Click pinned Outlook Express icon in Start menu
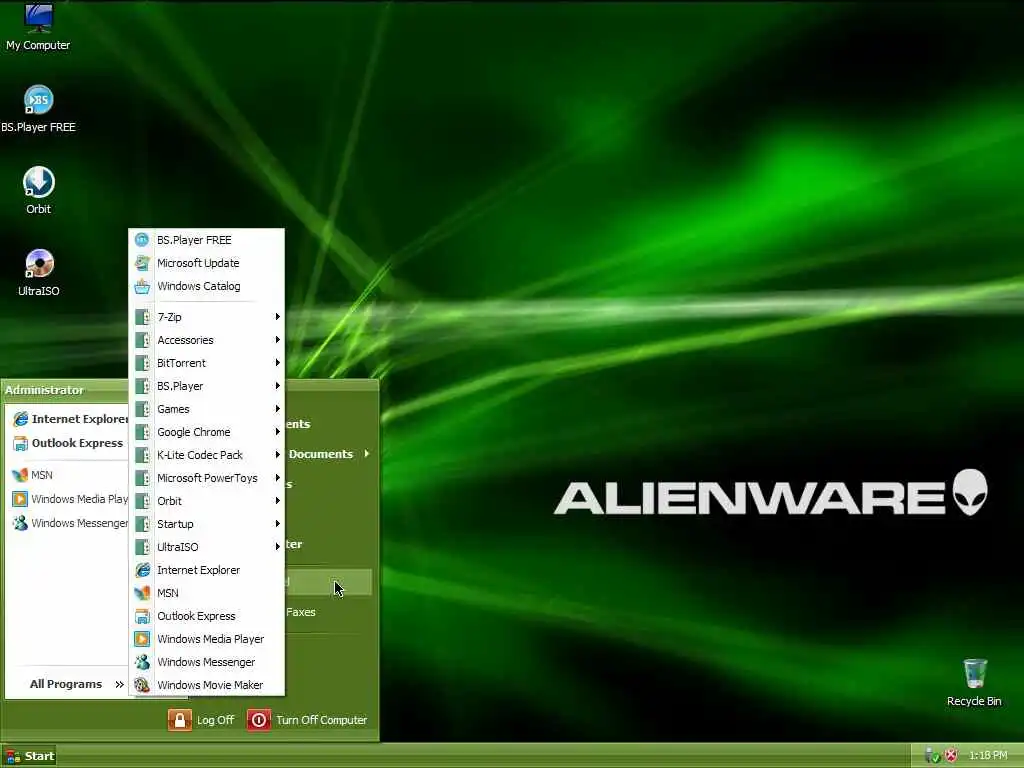 (20, 443)
